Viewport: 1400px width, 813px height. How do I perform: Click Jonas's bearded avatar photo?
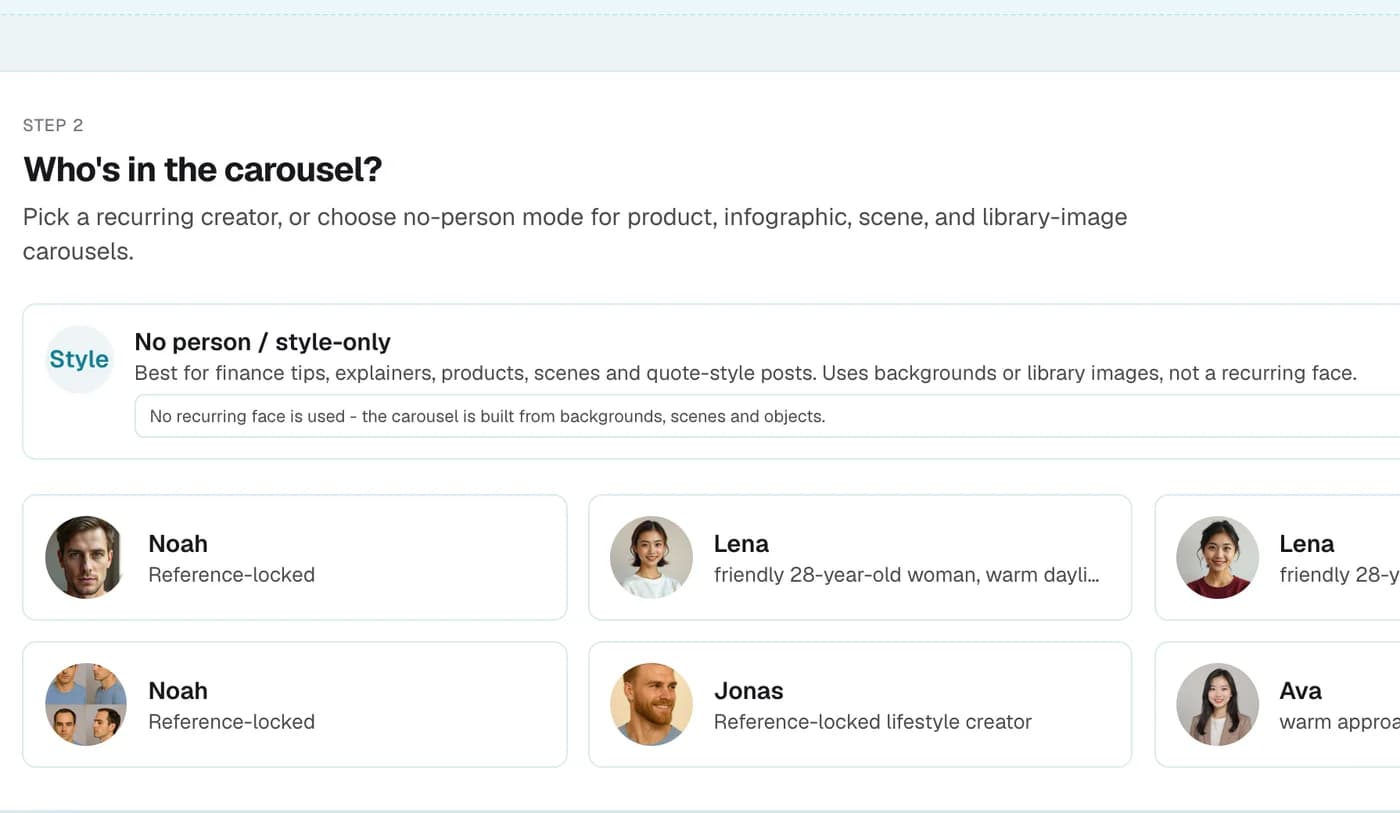[651, 704]
